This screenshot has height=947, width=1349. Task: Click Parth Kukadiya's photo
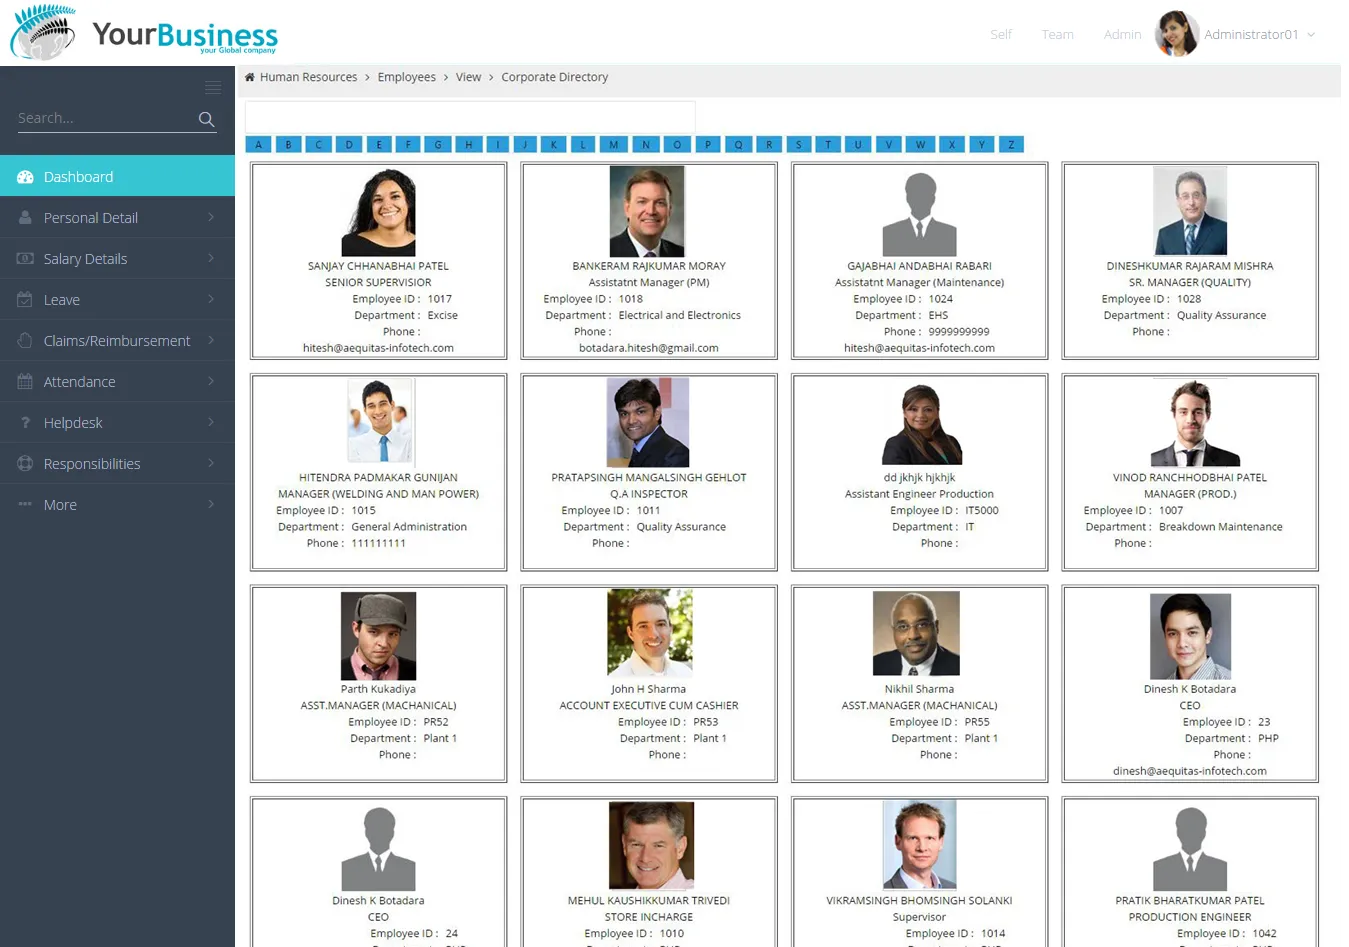click(378, 636)
